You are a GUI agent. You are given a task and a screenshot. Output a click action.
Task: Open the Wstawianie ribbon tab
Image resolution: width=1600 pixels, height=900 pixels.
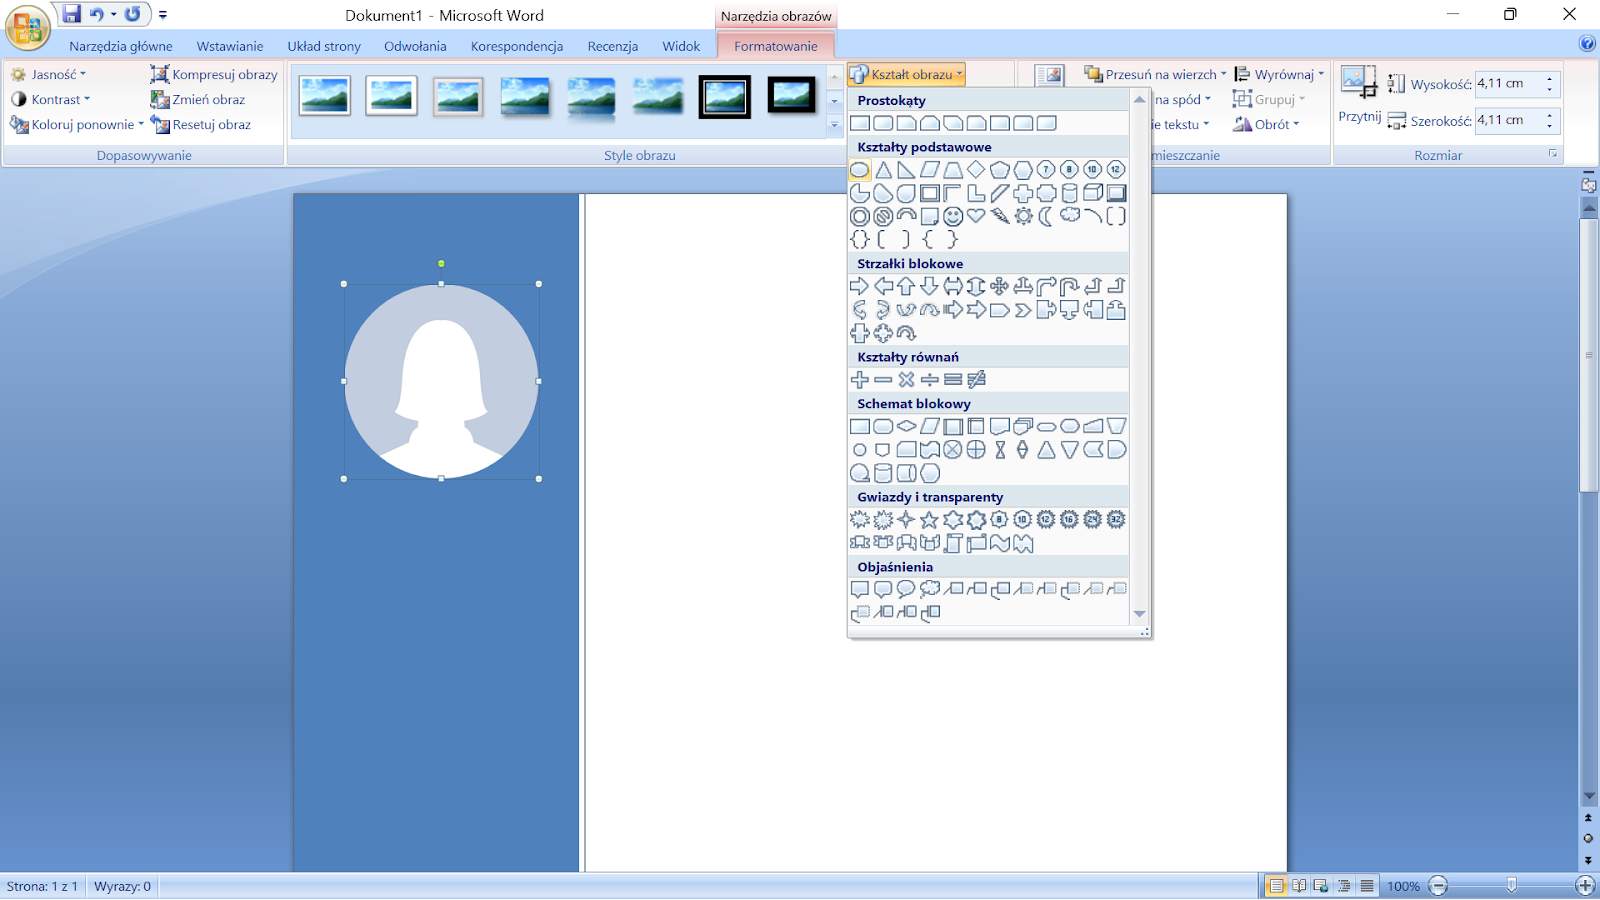click(x=230, y=46)
